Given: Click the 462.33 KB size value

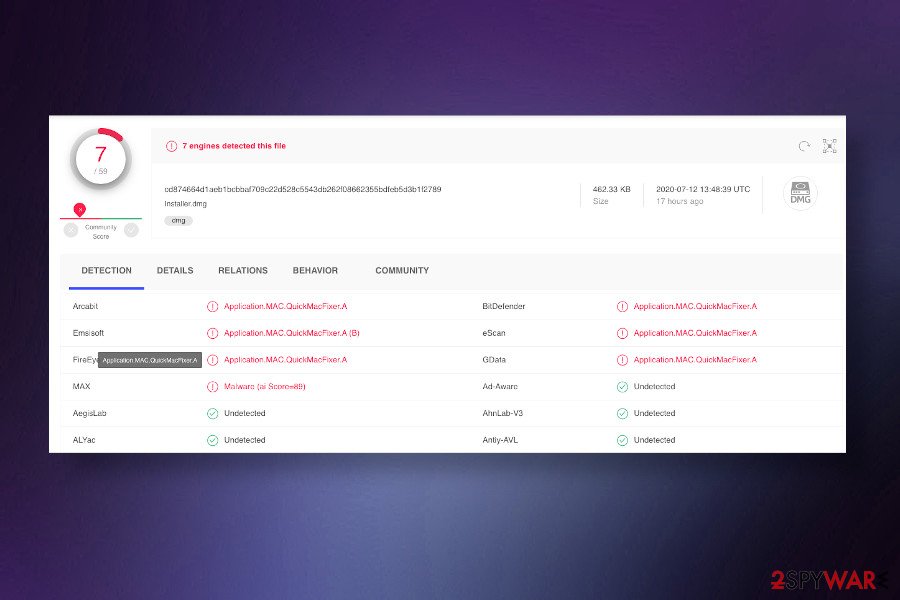Looking at the screenshot, I should [x=611, y=189].
